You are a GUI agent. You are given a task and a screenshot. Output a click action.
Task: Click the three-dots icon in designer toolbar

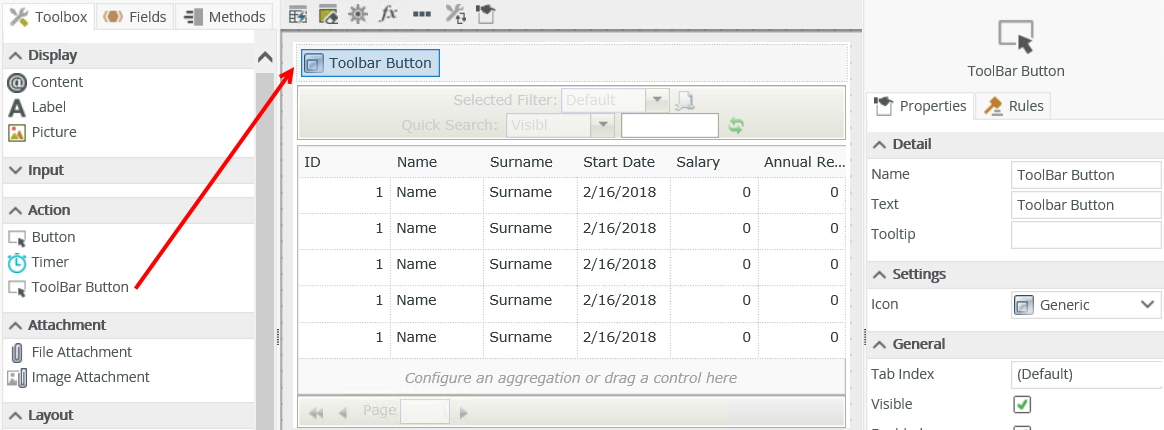tap(422, 14)
